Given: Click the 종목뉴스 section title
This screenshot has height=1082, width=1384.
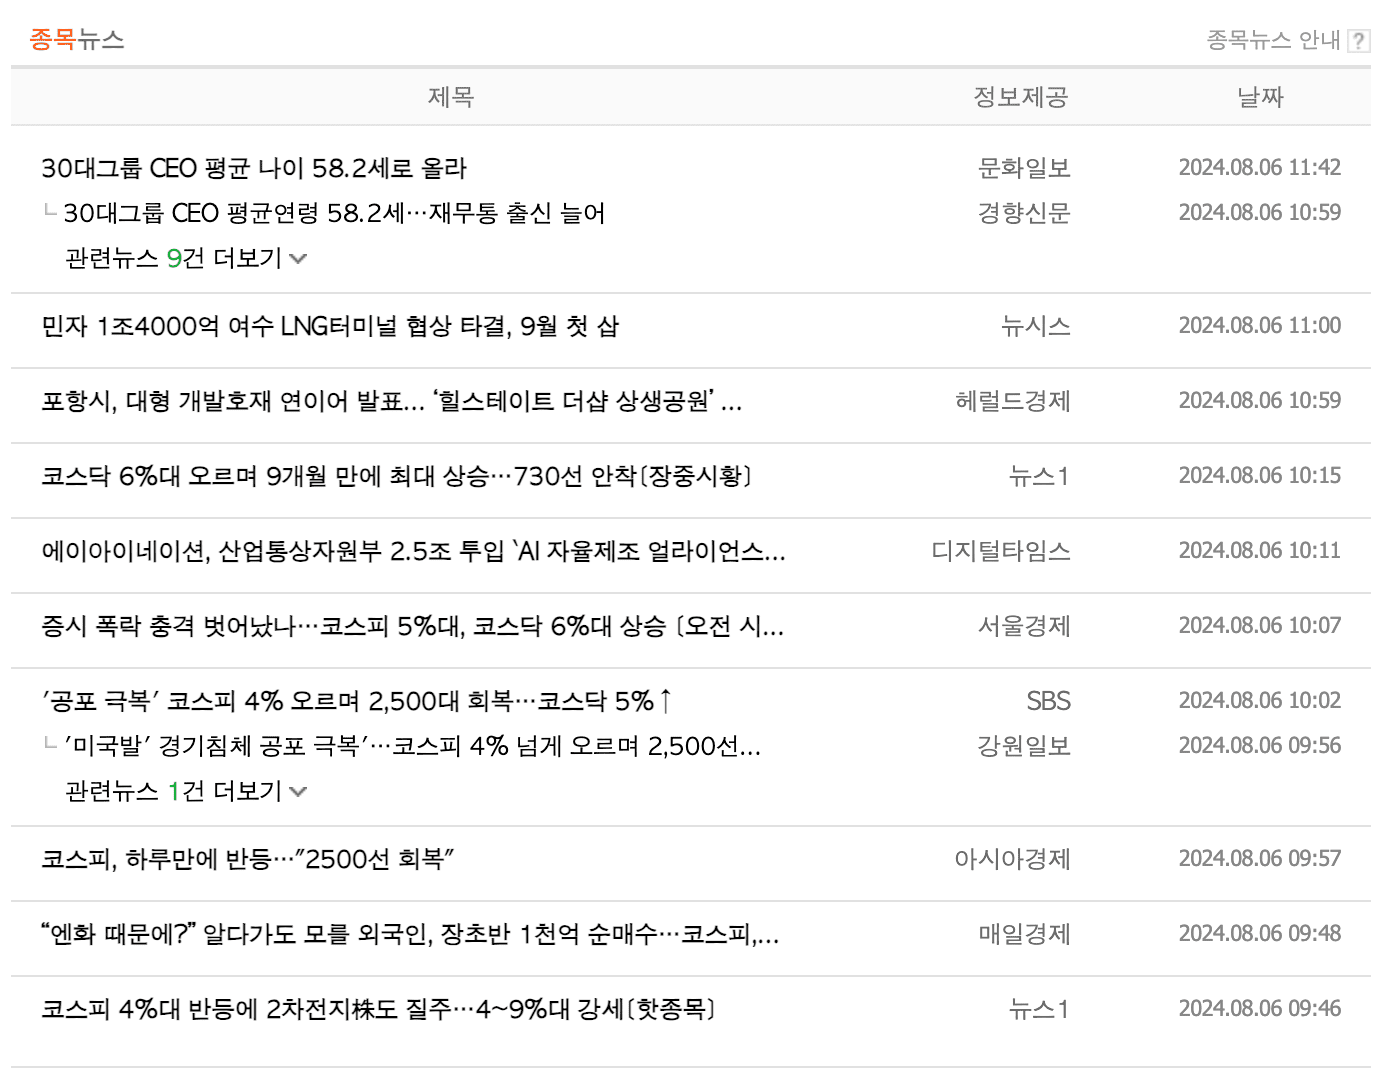Looking at the screenshot, I should click(76, 40).
